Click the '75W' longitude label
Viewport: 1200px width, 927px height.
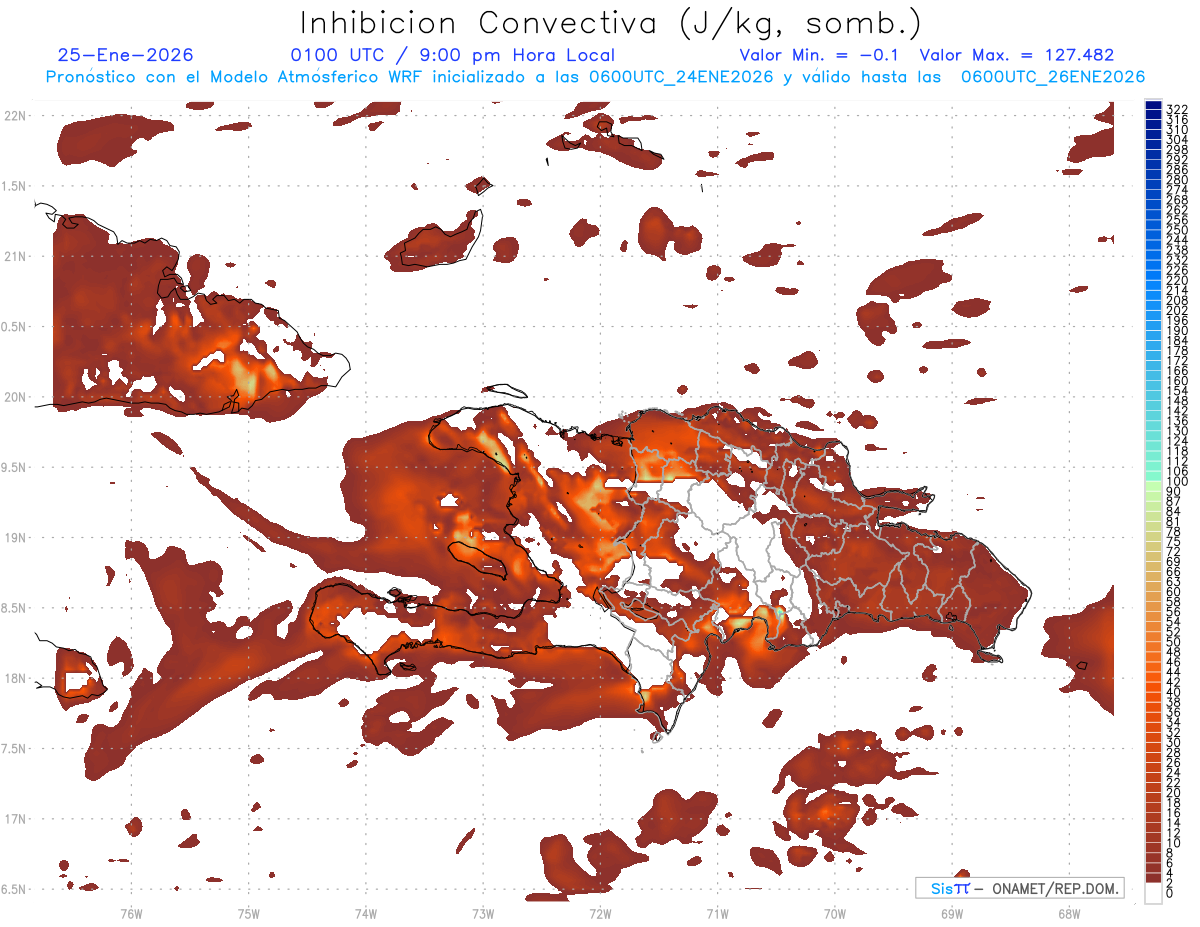point(248,913)
